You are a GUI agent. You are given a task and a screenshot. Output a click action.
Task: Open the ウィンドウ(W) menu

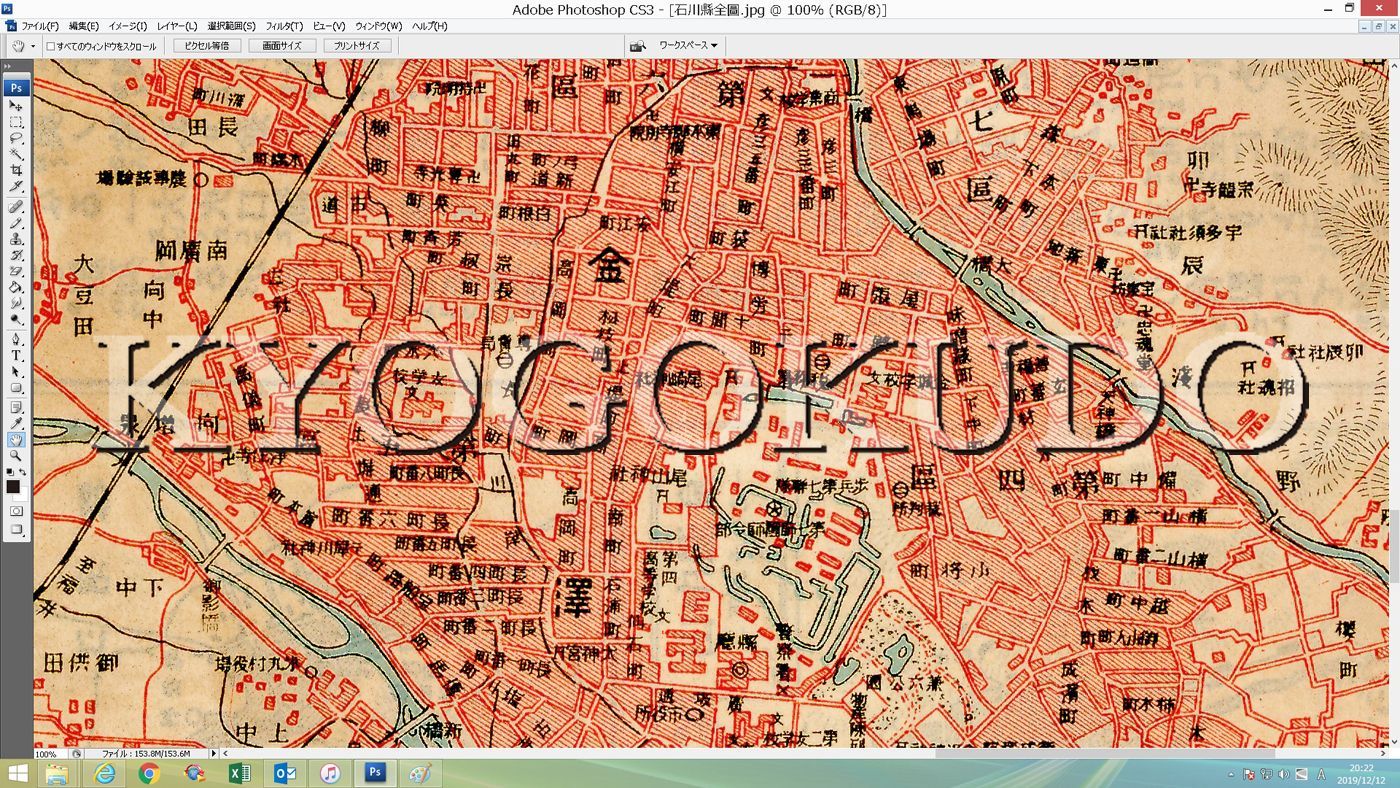(379, 26)
